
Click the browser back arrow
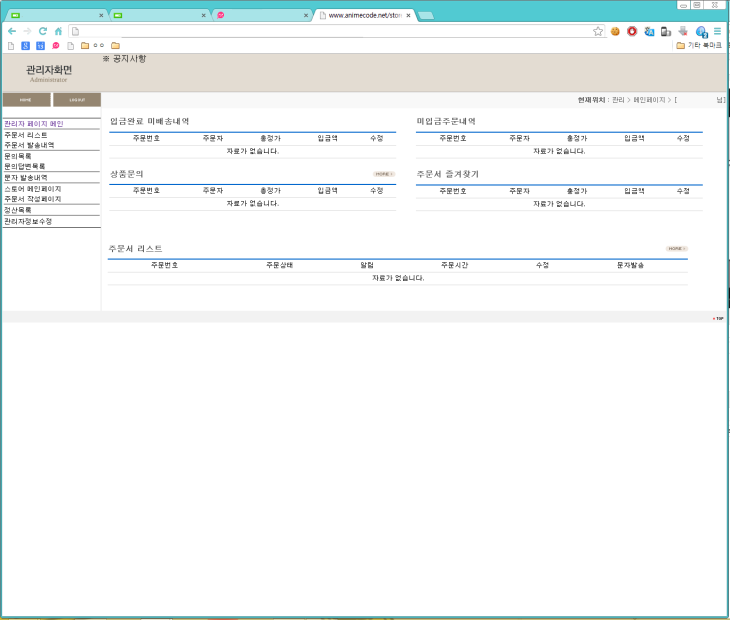(12, 31)
